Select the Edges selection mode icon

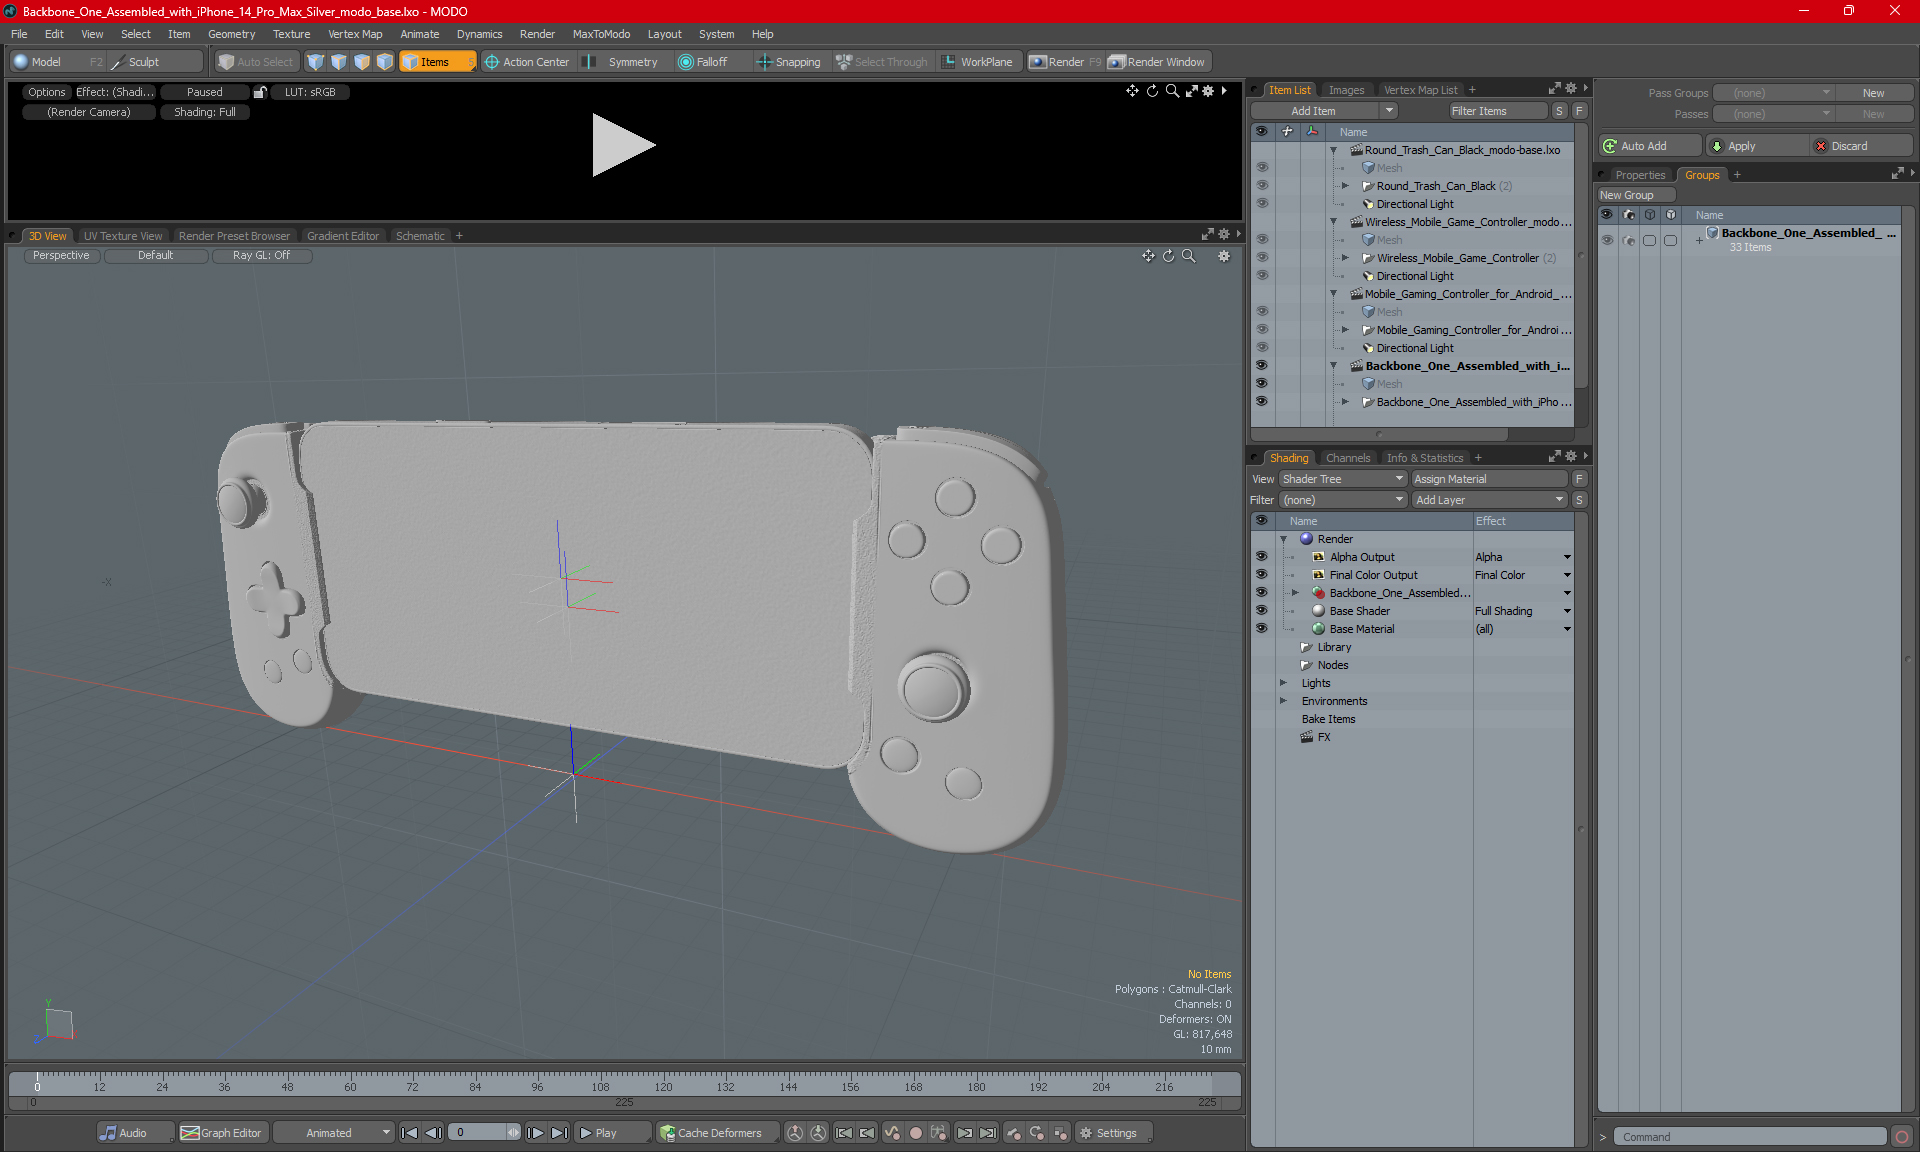click(339, 62)
